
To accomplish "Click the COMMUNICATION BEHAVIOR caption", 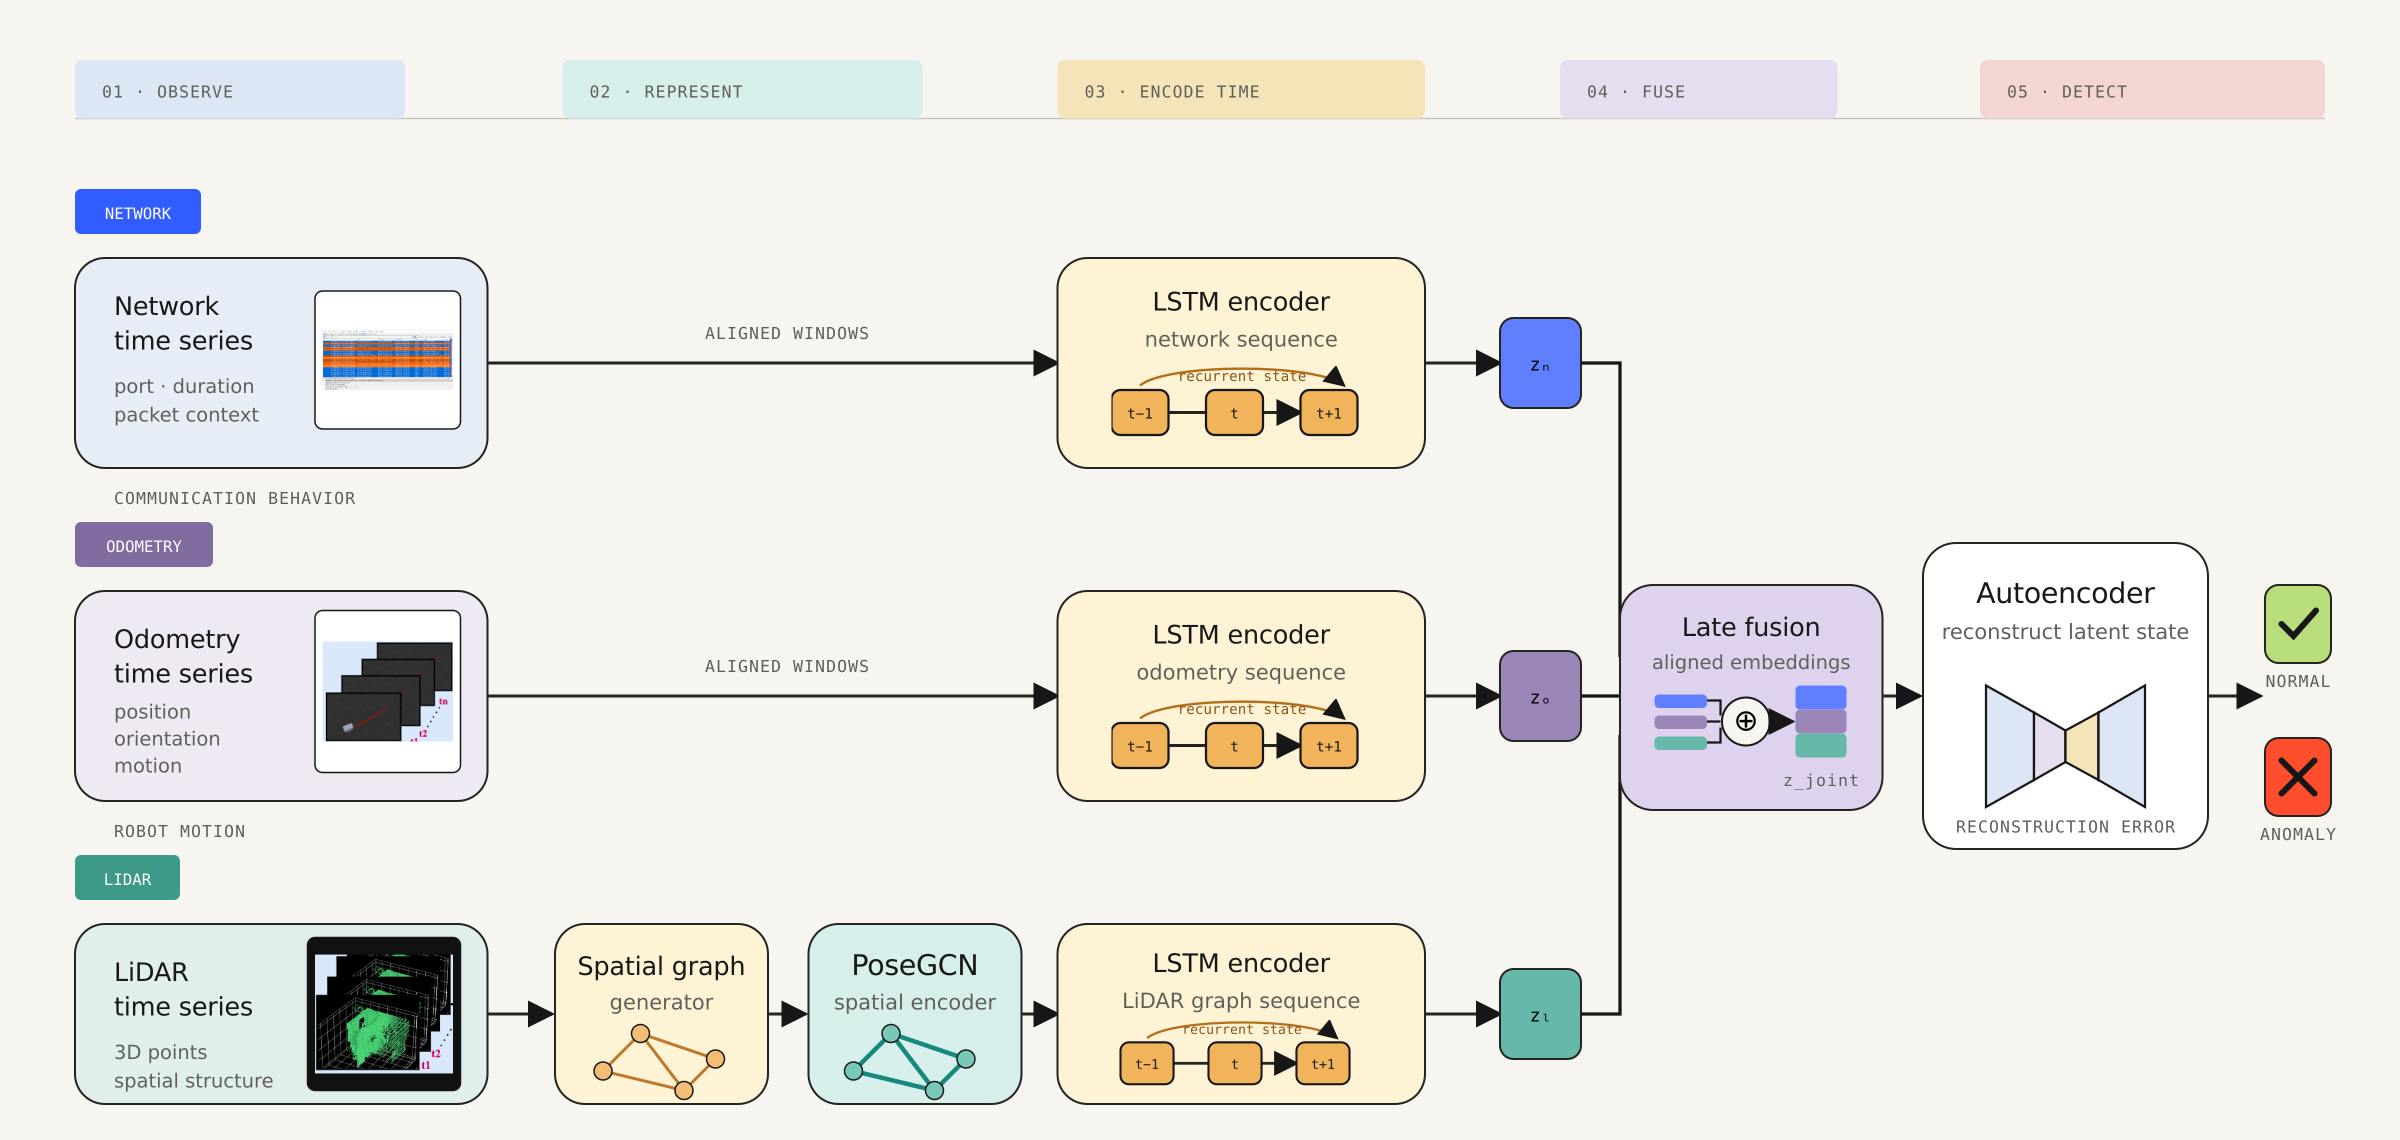I will (x=235, y=498).
